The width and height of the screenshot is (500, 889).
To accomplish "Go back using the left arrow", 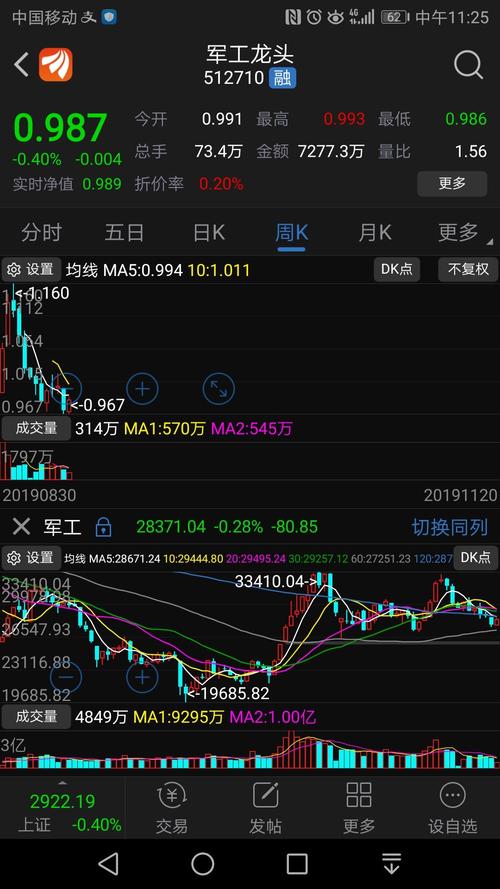I will point(22,65).
